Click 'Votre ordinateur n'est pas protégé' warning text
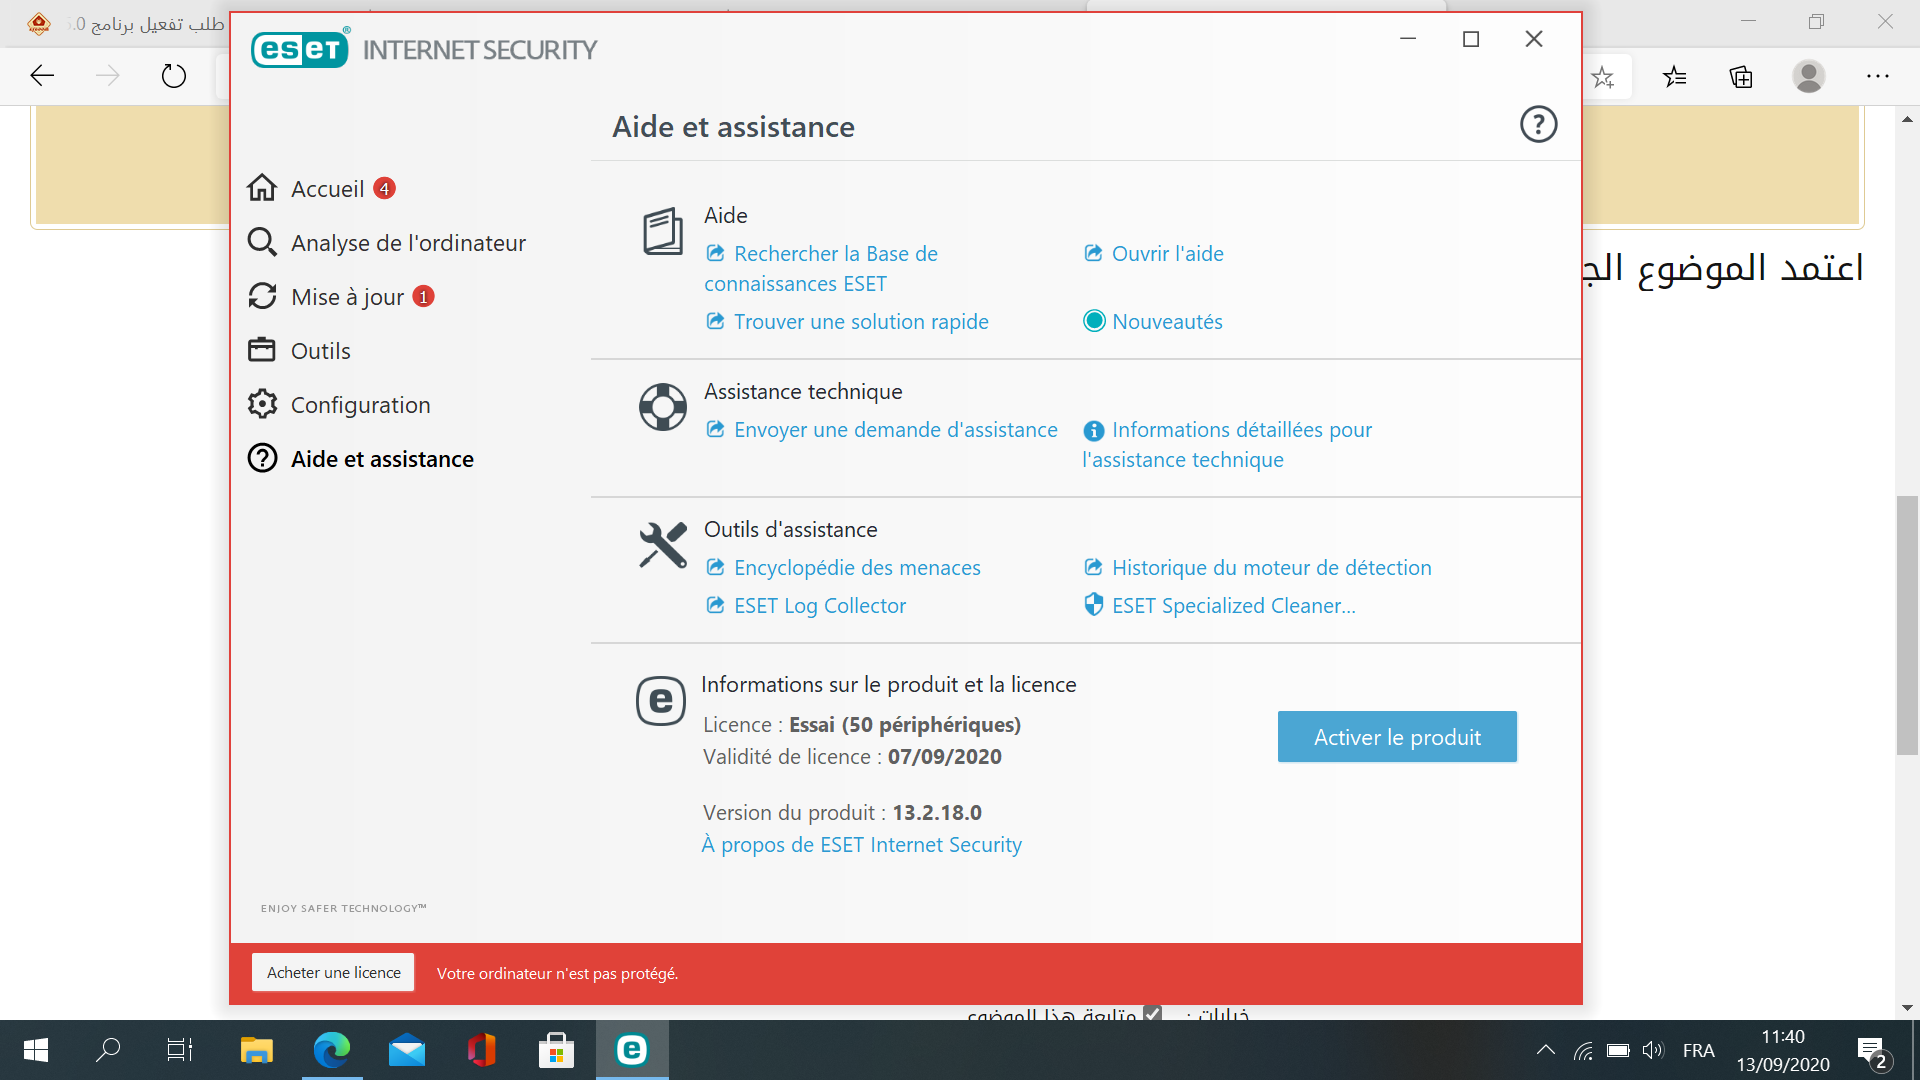 tap(557, 974)
